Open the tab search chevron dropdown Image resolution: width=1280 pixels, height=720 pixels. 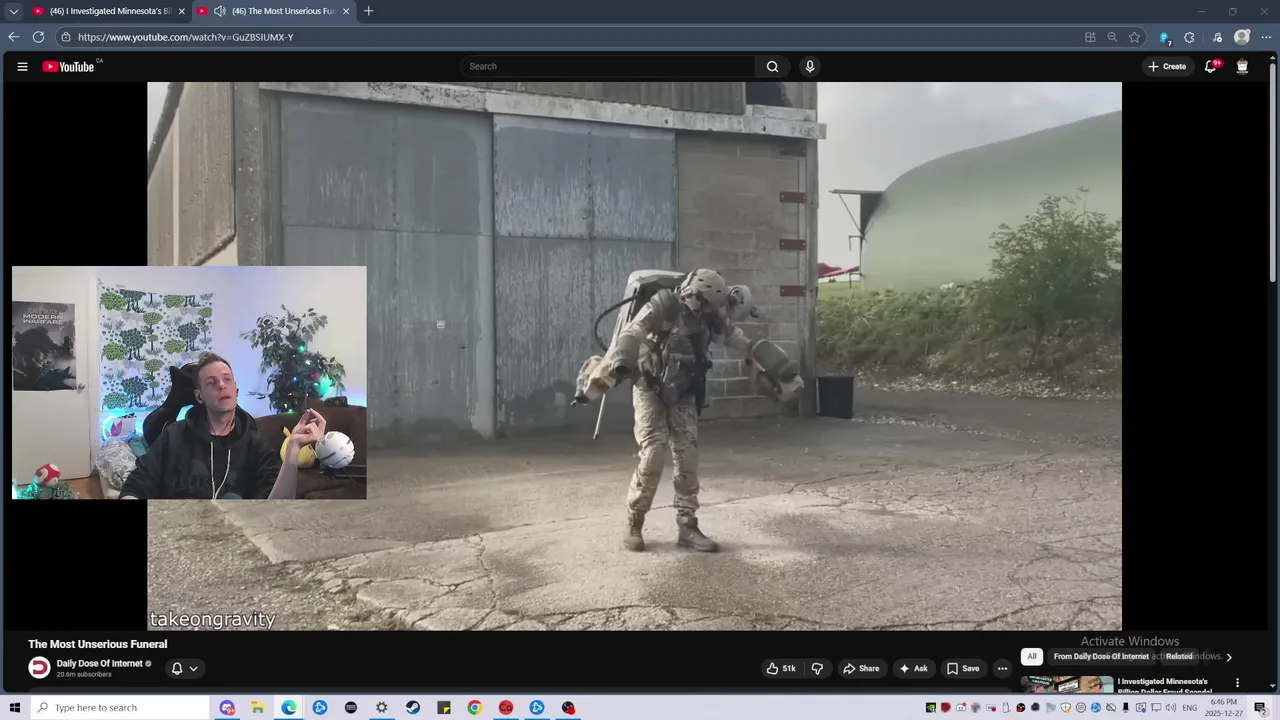coord(14,11)
